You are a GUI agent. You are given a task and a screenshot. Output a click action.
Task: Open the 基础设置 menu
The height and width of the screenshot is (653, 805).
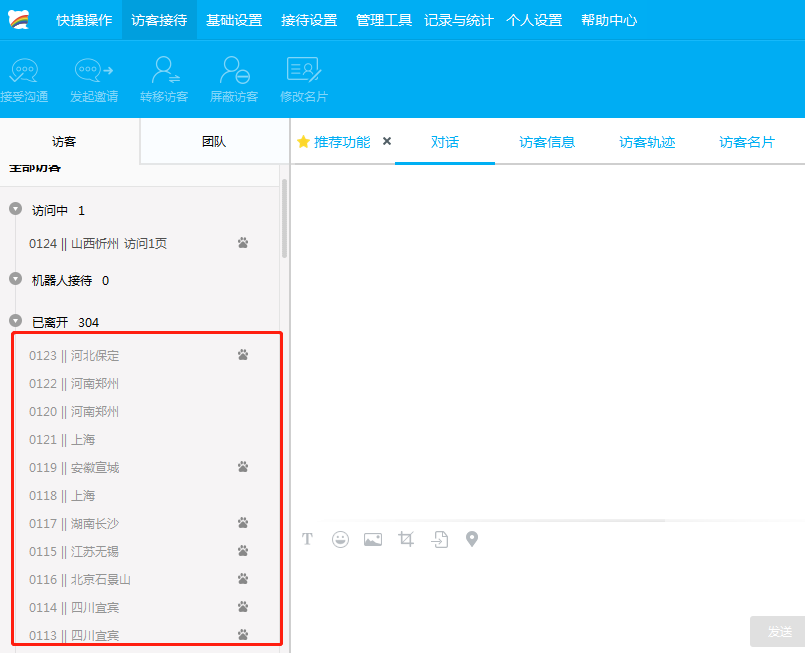234,20
